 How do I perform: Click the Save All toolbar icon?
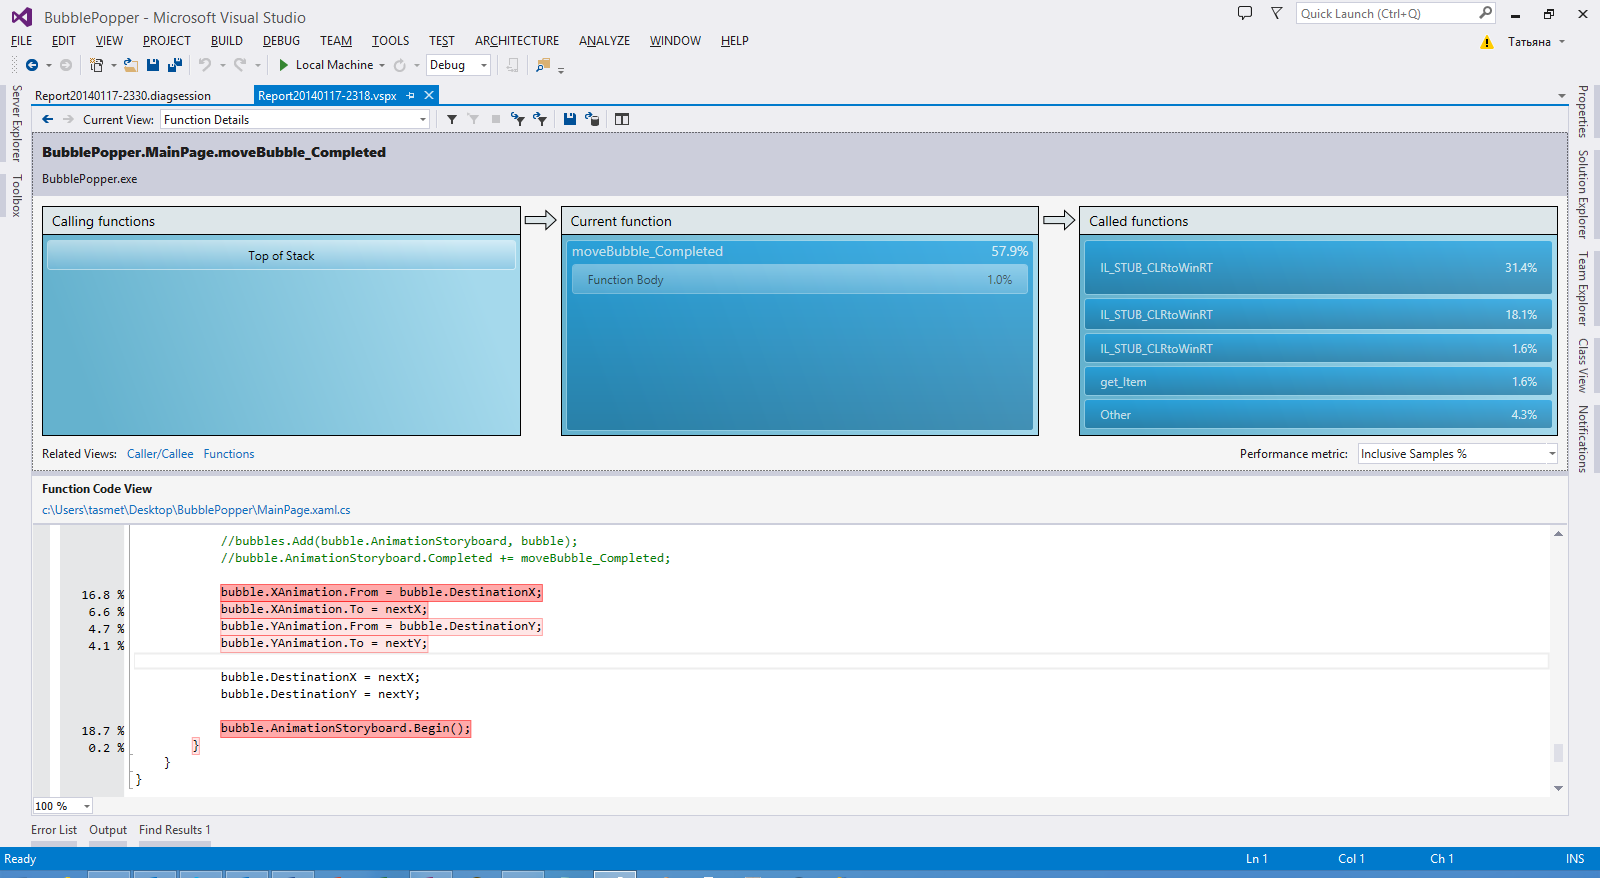[175, 65]
